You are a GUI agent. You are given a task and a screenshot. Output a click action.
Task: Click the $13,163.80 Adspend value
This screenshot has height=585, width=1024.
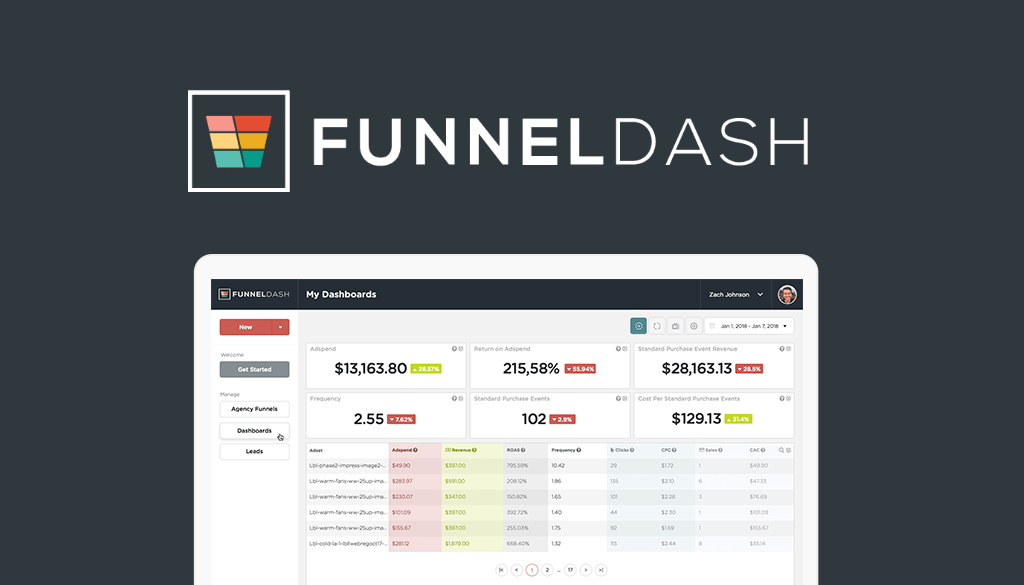[x=370, y=368]
